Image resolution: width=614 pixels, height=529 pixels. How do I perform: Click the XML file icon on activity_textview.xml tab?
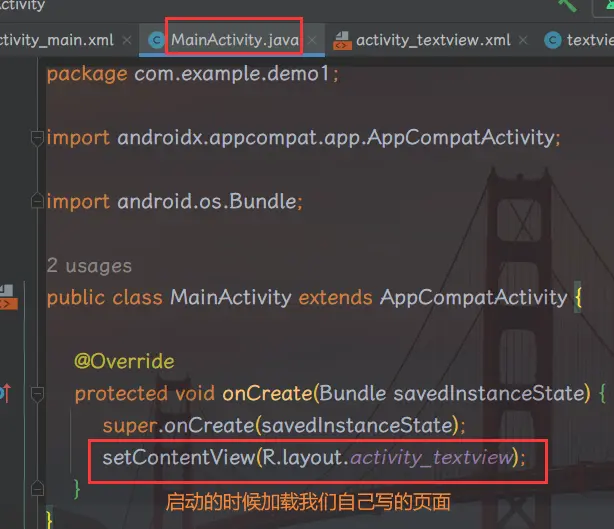click(341, 40)
